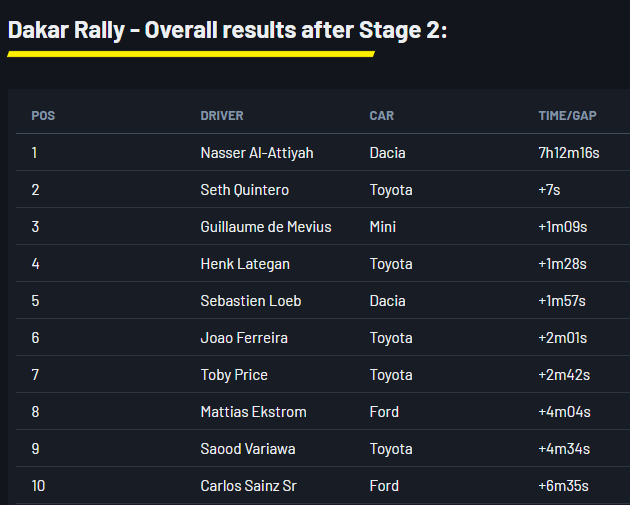Click the +6m35s gap value

point(564,486)
